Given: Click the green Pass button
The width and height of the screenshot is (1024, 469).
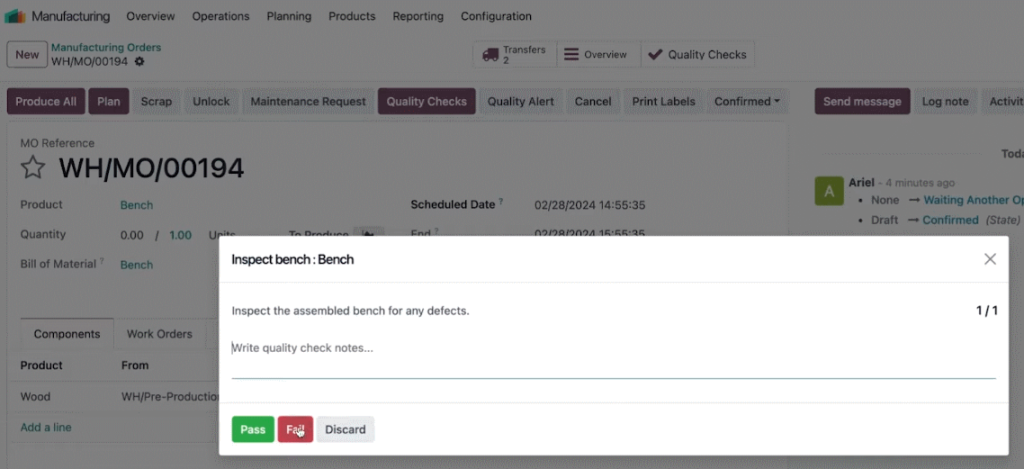Looking at the screenshot, I should 253,429.
